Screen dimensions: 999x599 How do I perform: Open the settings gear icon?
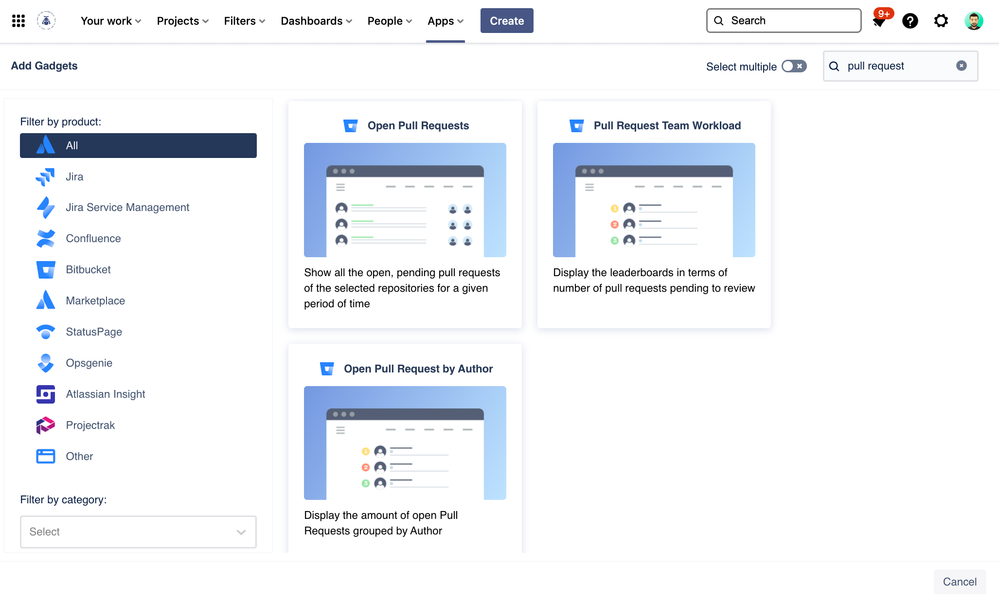(x=941, y=21)
